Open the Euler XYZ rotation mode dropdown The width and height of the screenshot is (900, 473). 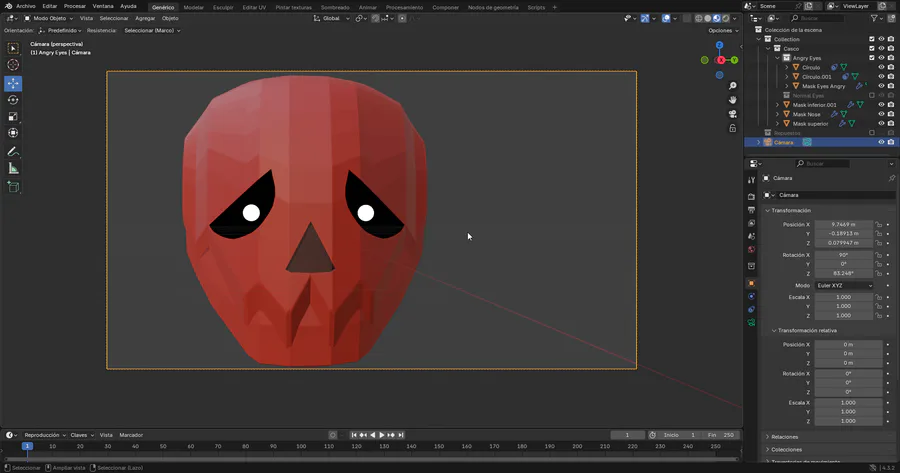844,285
